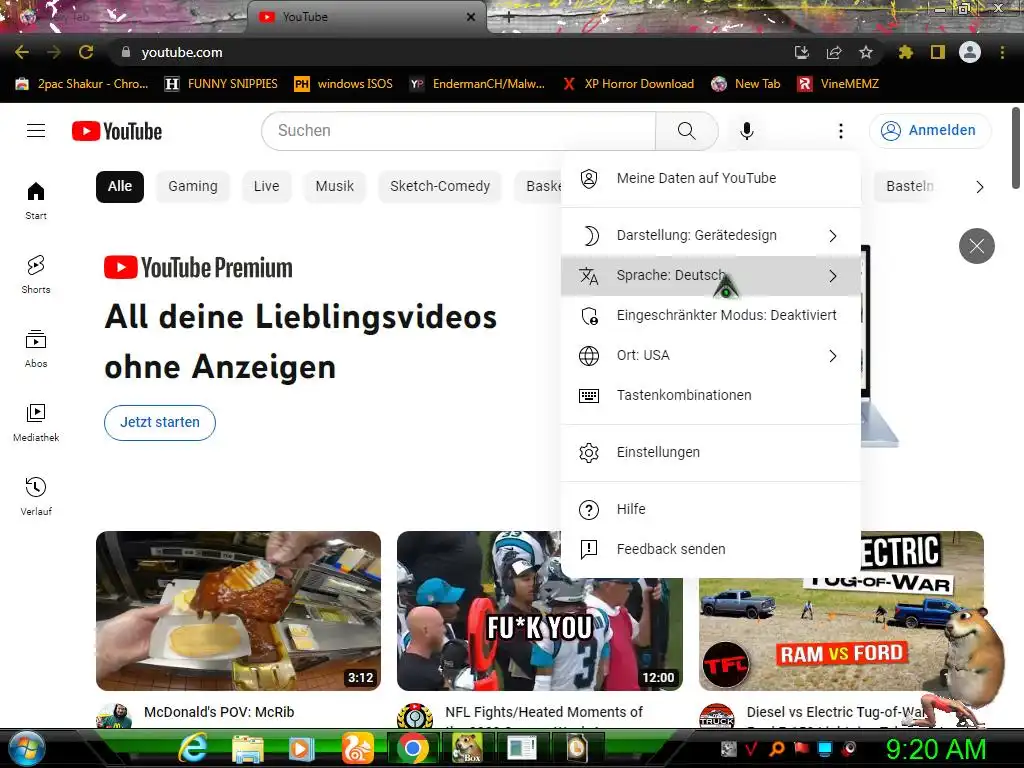Open the 2pac Shakur bookmark

(x=82, y=84)
